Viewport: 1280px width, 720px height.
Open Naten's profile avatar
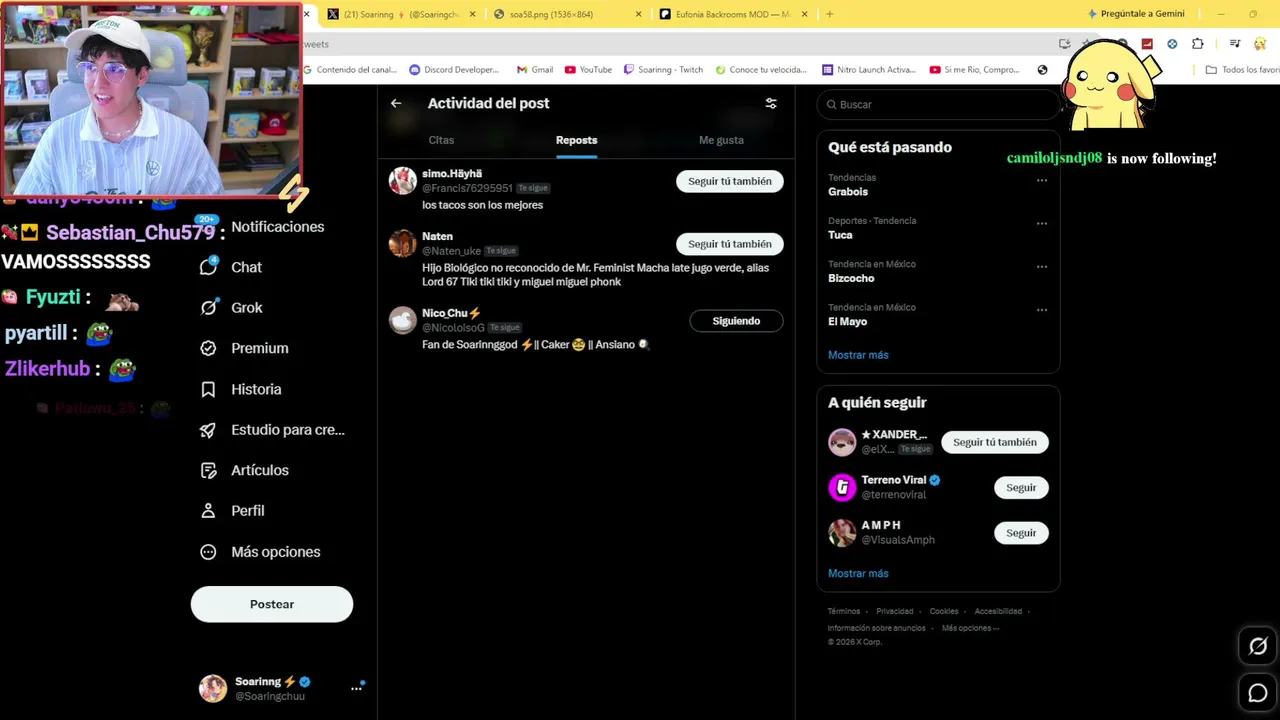click(403, 243)
